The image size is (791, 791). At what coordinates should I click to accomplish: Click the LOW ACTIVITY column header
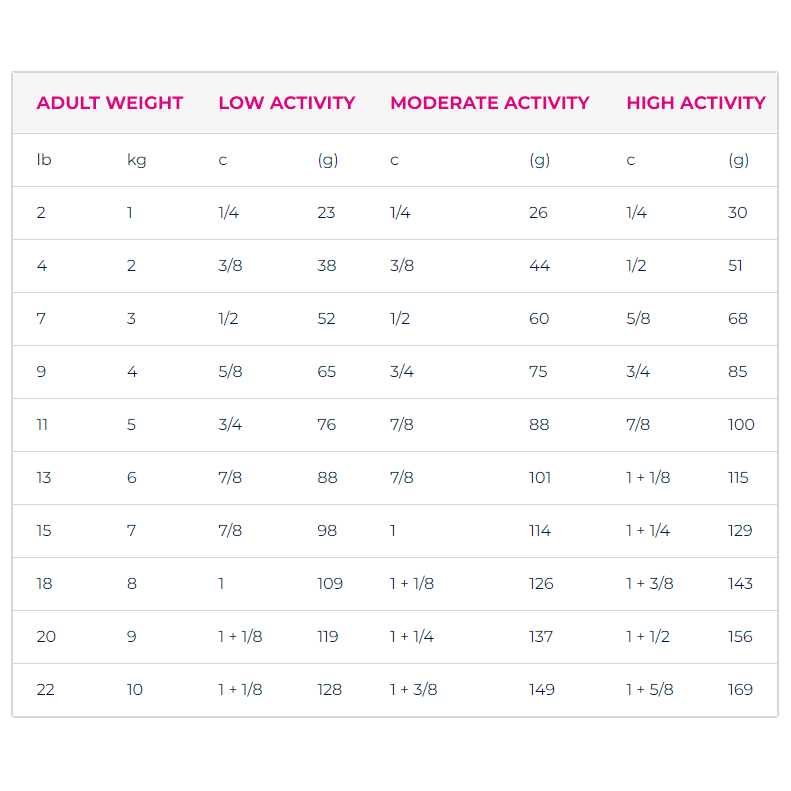click(x=286, y=103)
